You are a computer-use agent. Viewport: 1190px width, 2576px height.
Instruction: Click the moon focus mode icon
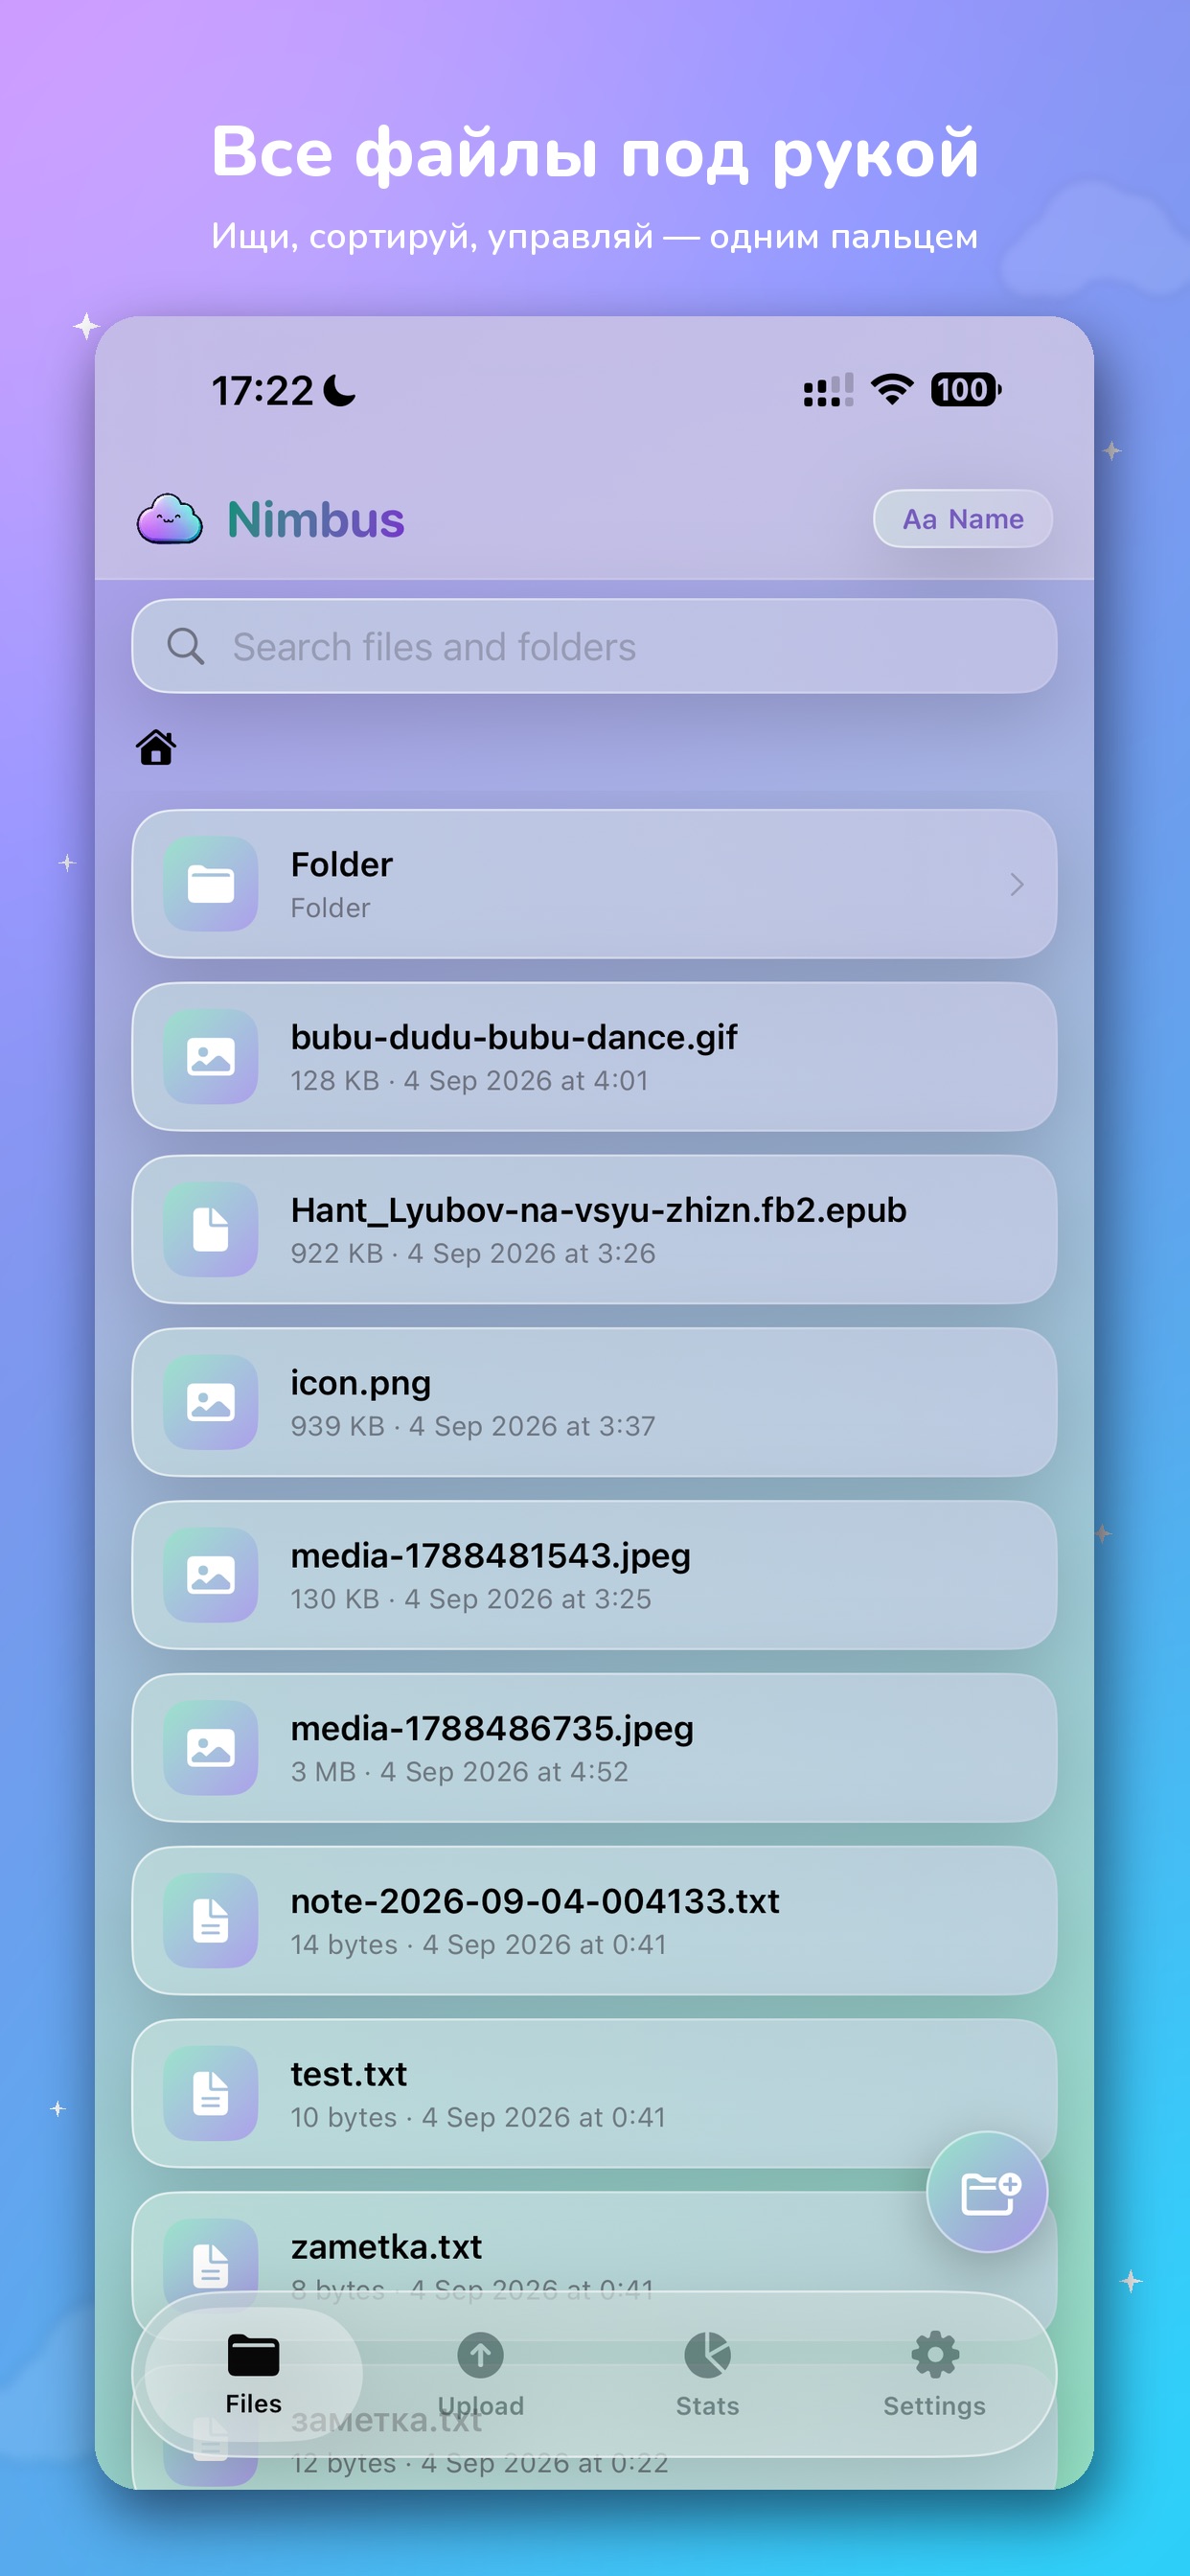(x=340, y=391)
